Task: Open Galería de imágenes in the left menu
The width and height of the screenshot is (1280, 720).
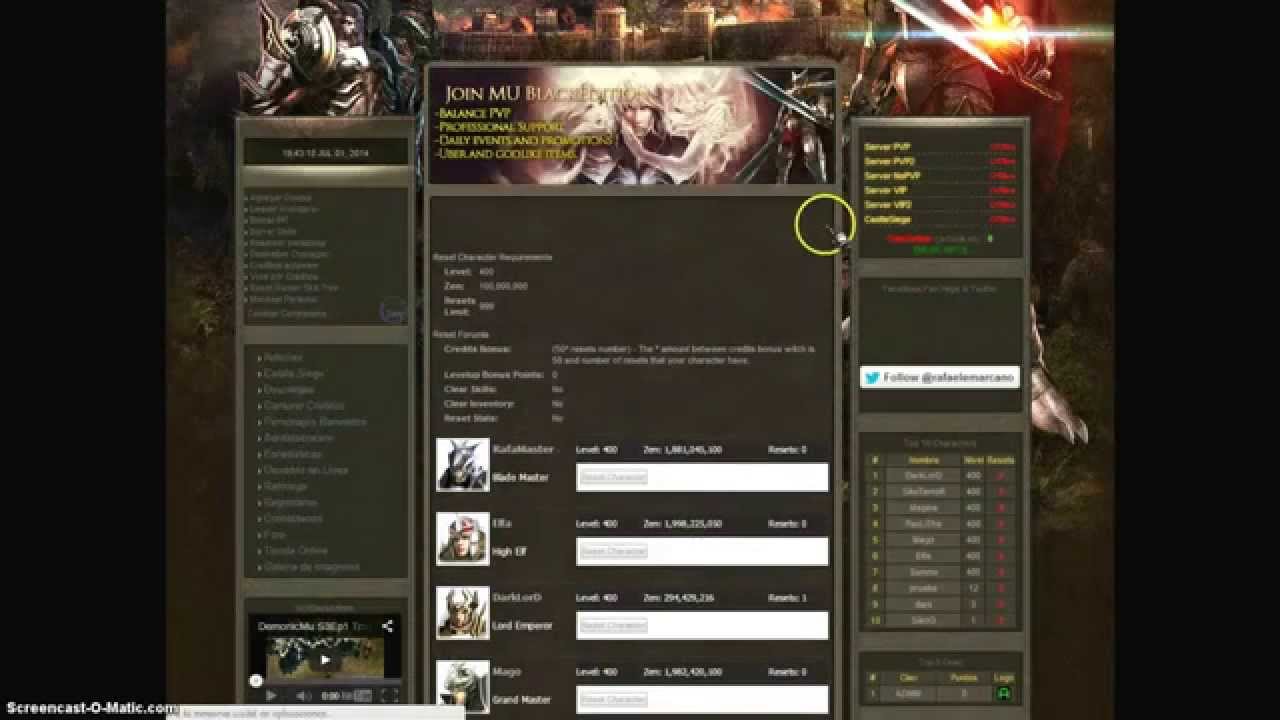Action: [311, 567]
